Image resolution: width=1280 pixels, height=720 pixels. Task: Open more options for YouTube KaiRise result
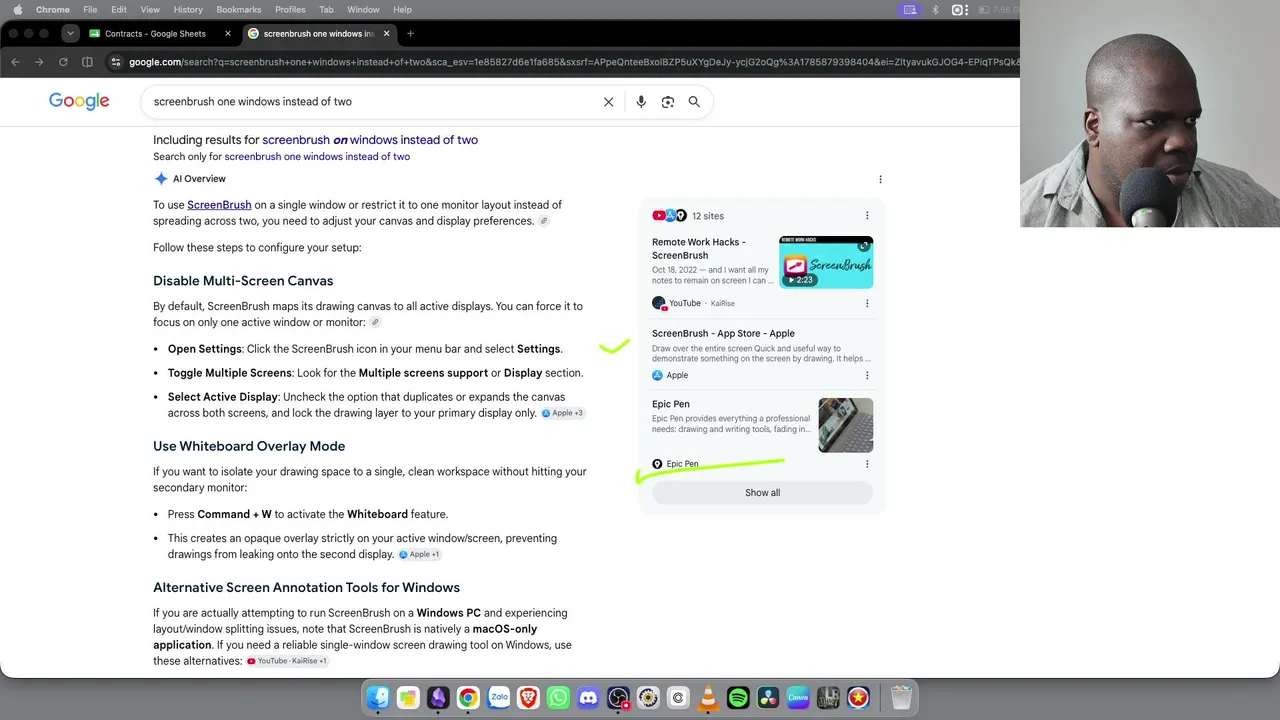(x=867, y=303)
